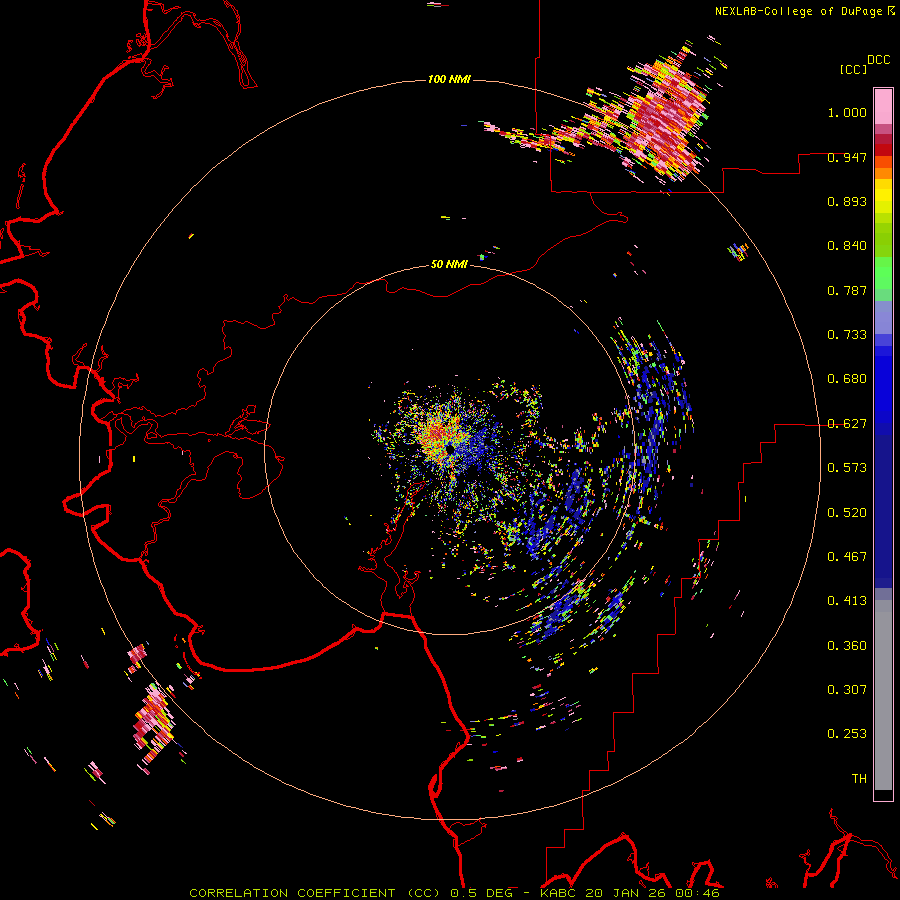Click the 0.360 scale value
The image size is (900, 900).
pyautogui.click(x=847, y=646)
